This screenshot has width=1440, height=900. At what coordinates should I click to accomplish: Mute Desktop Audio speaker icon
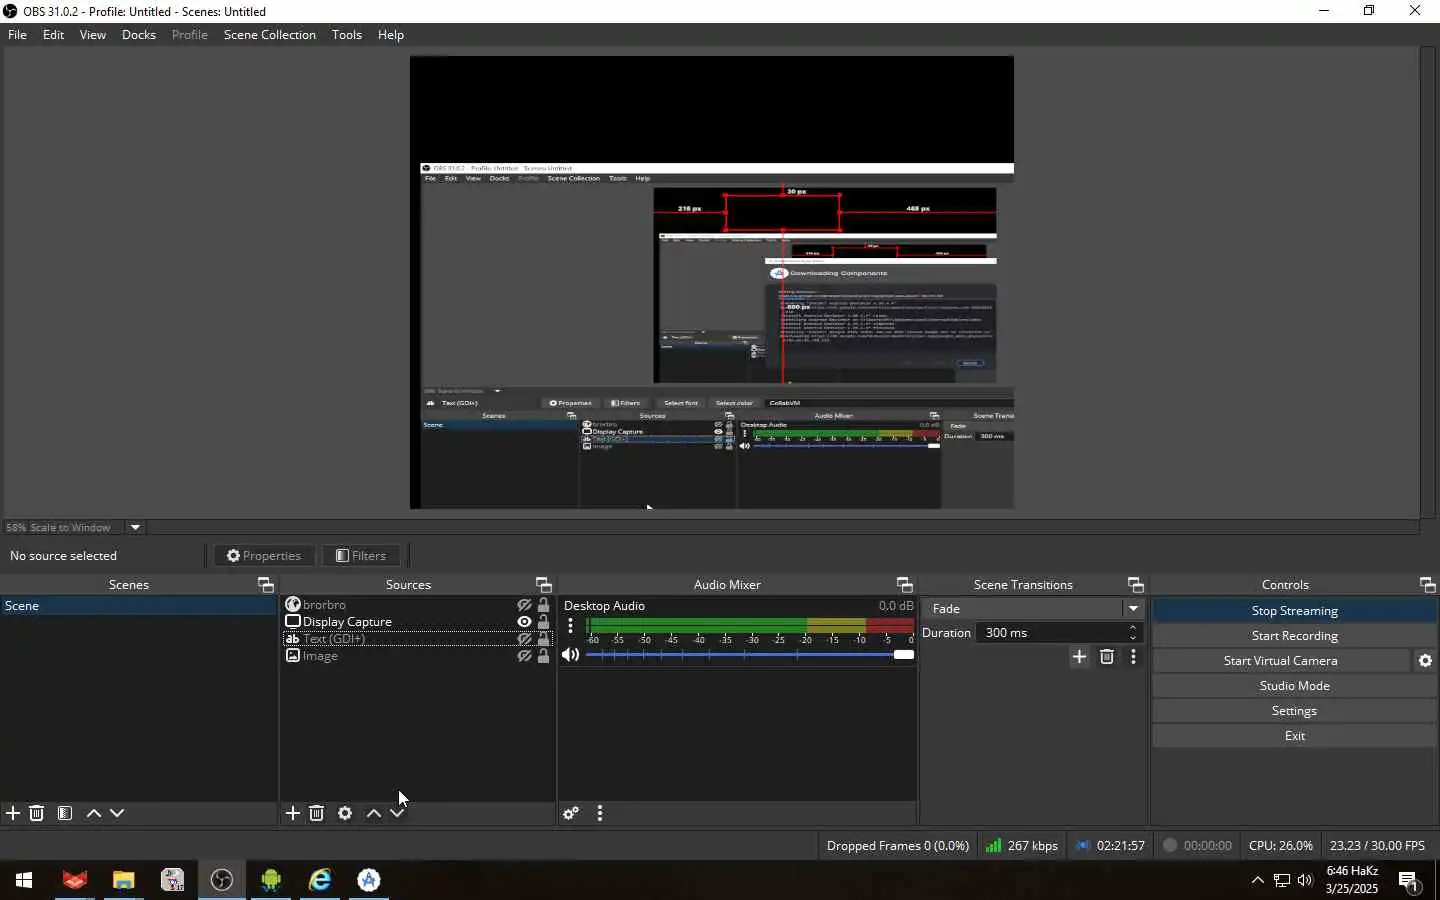(571, 655)
